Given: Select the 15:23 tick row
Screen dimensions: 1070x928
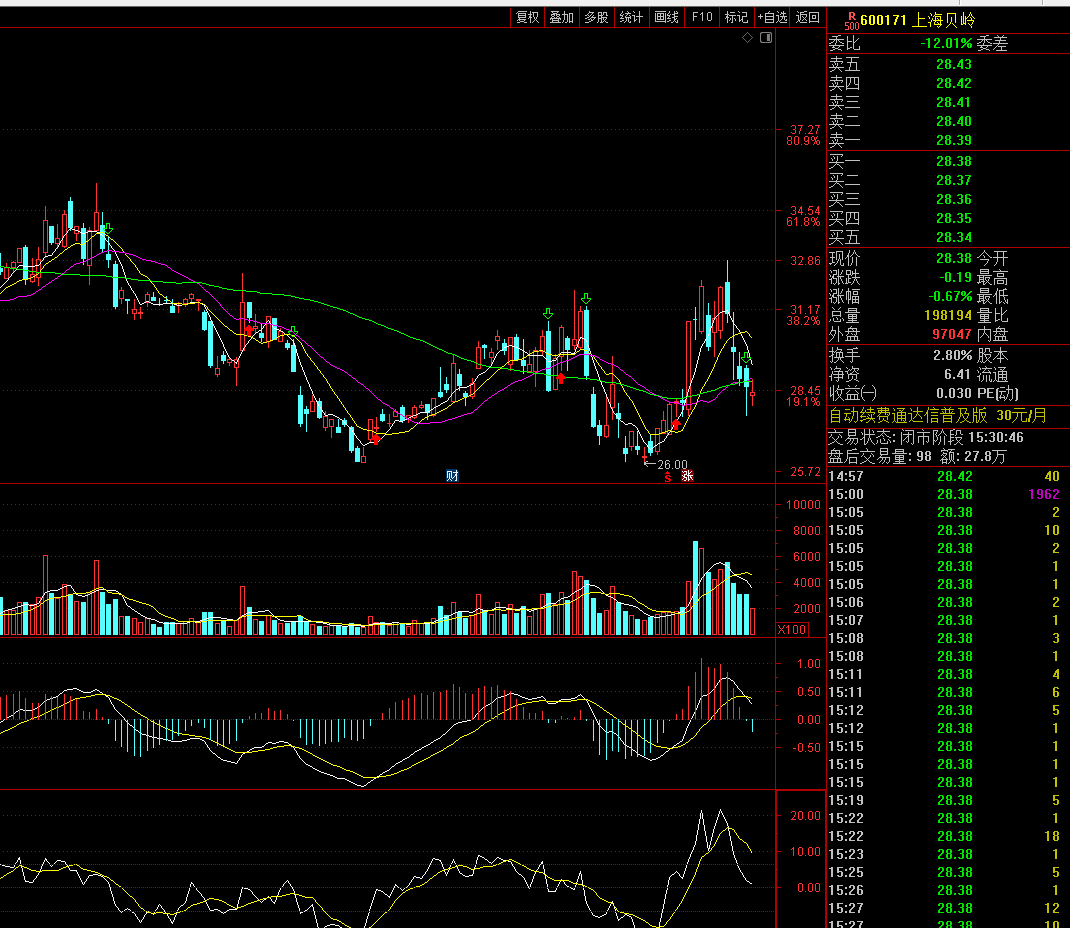Looking at the screenshot, I should (948, 854).
